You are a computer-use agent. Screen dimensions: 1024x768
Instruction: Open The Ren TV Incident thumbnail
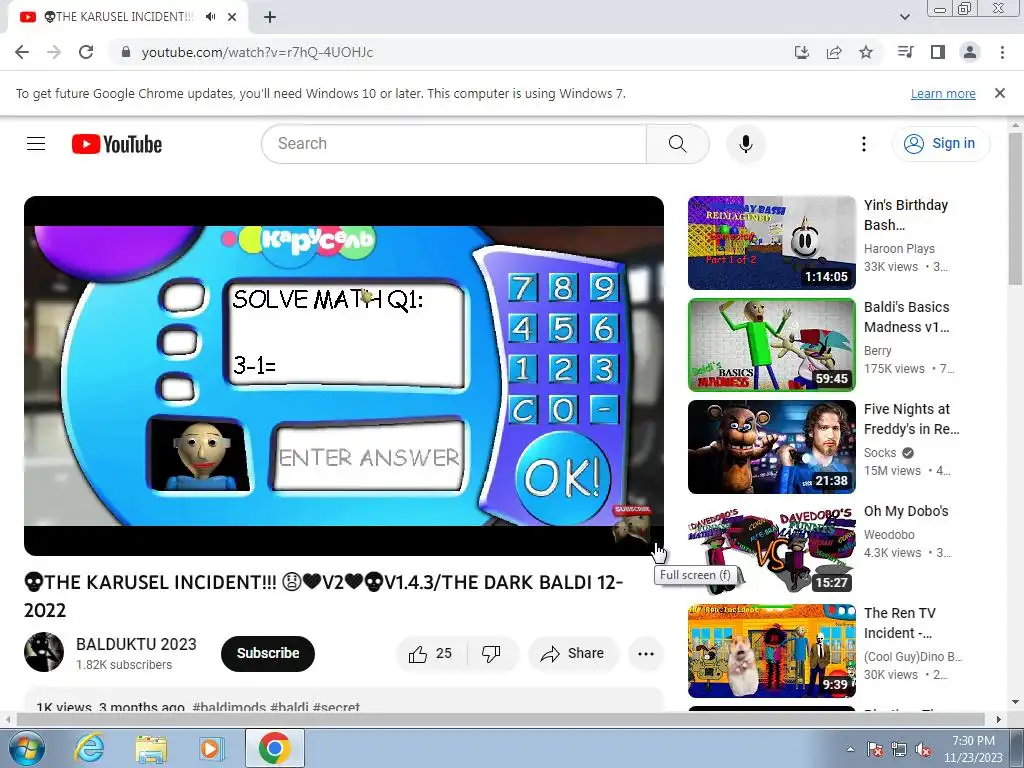(771, 650)
